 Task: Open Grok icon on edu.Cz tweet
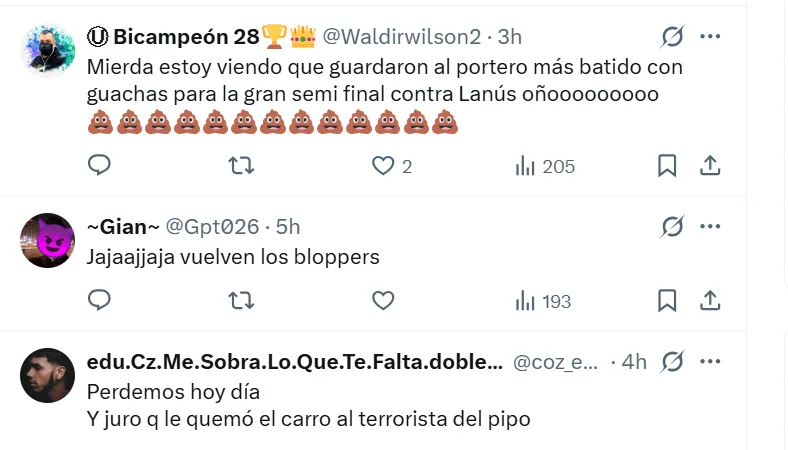coord(672,362)
